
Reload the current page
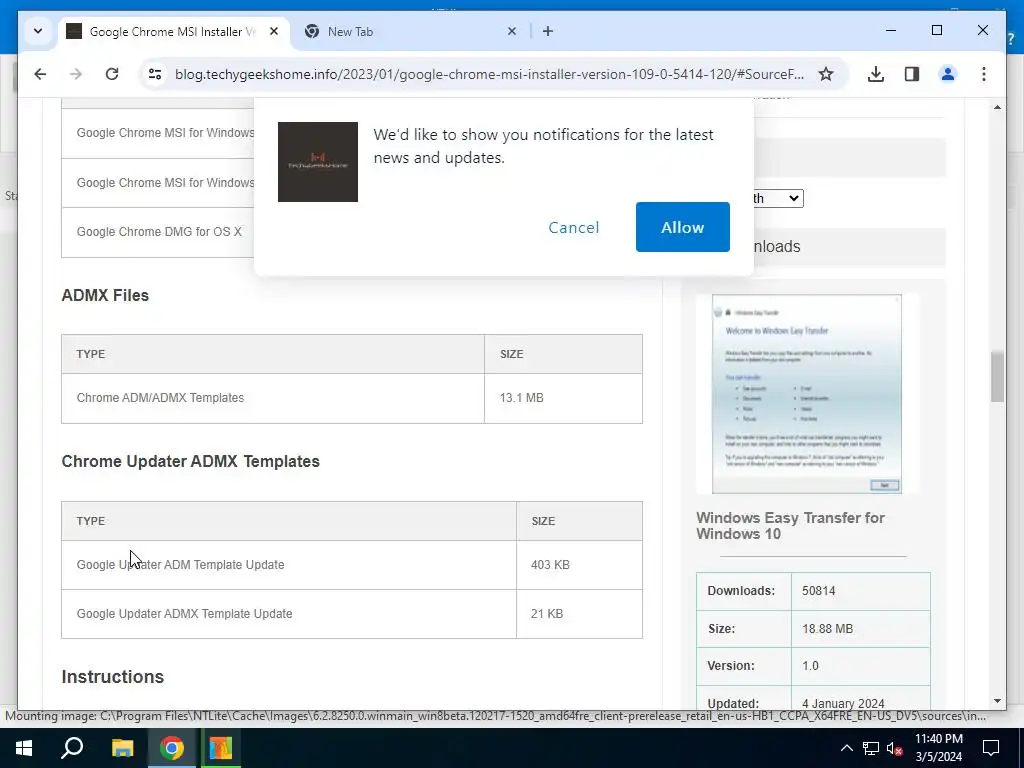click(112, 74)
